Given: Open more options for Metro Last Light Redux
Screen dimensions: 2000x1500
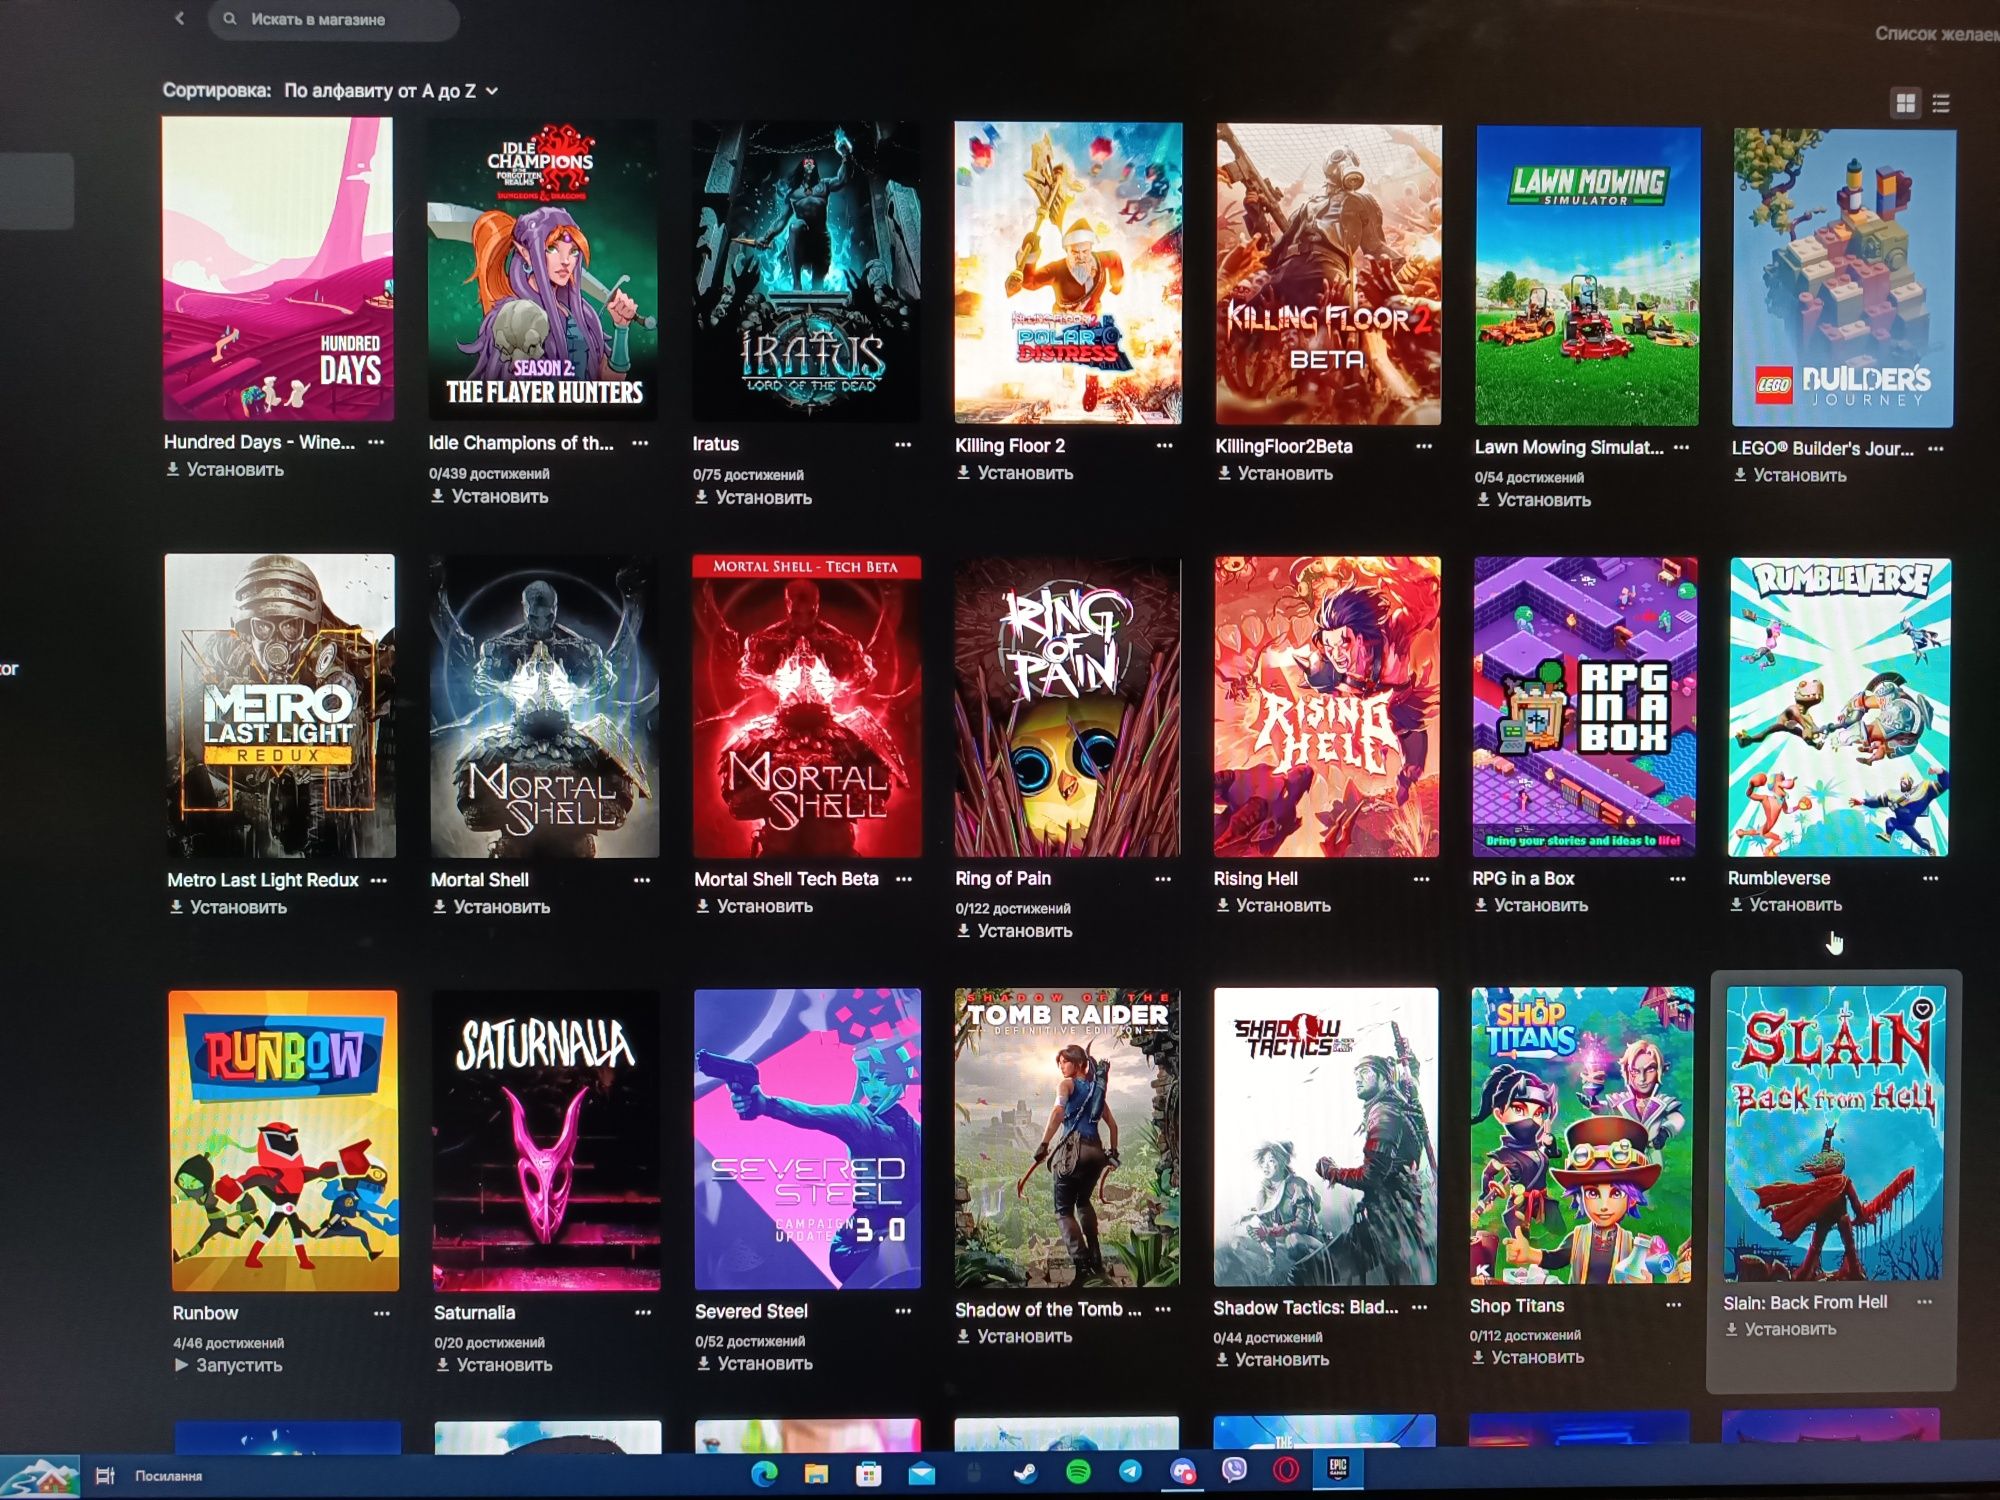Looking at the screenshot, I should tap(379, 880).
